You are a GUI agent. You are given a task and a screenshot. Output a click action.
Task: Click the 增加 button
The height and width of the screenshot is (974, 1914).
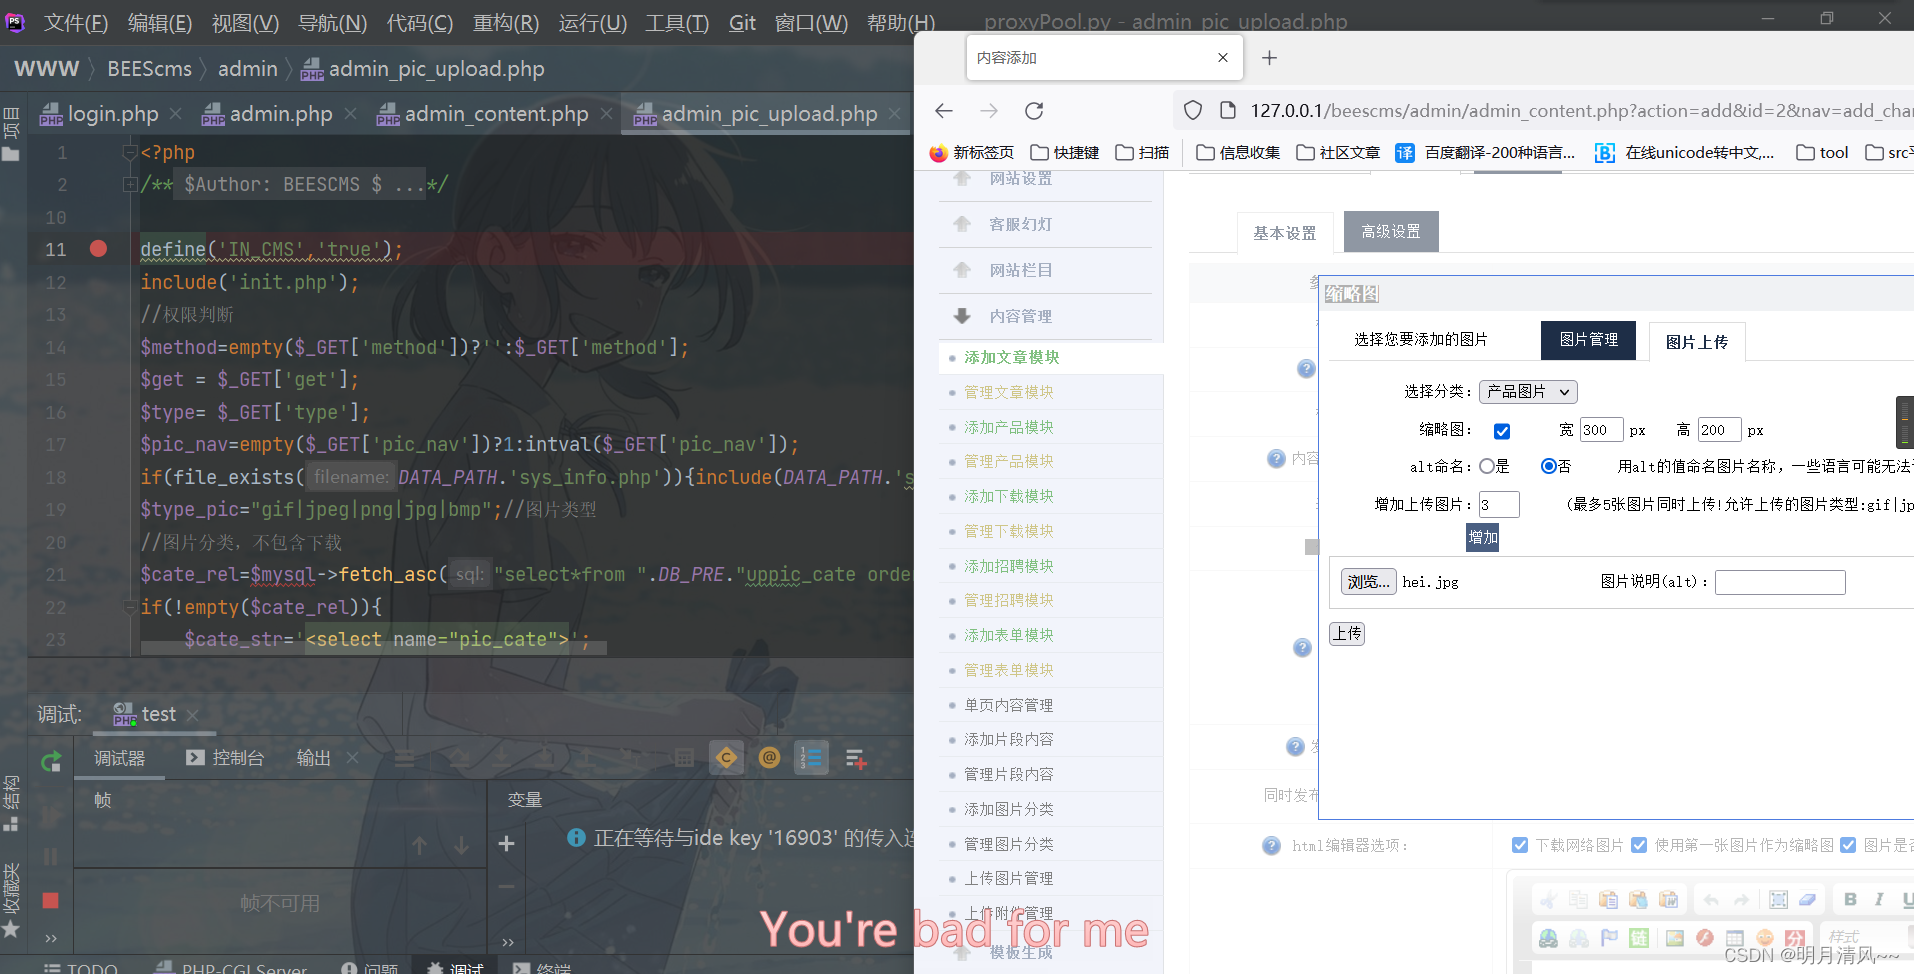point(1483,537)
